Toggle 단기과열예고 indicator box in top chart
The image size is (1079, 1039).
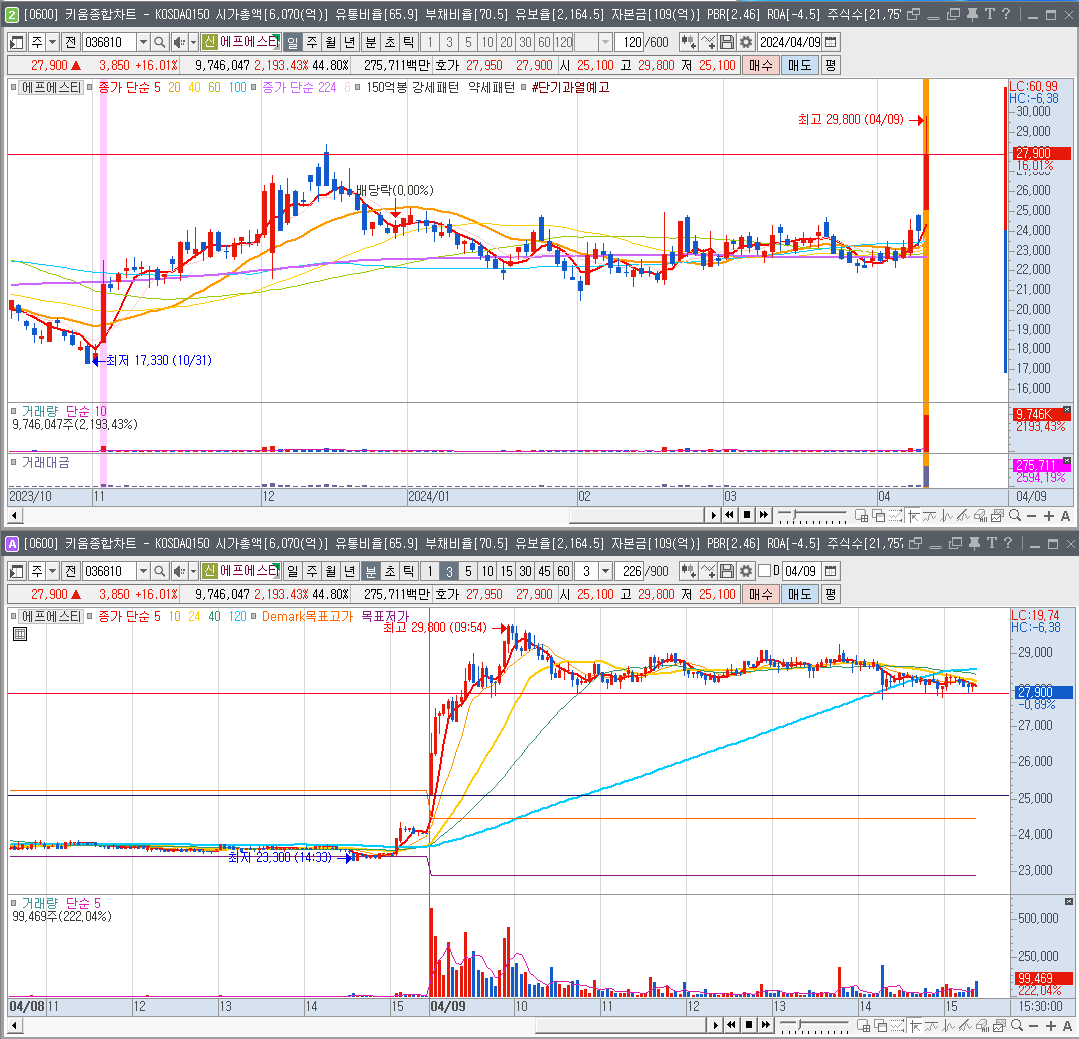524,87
